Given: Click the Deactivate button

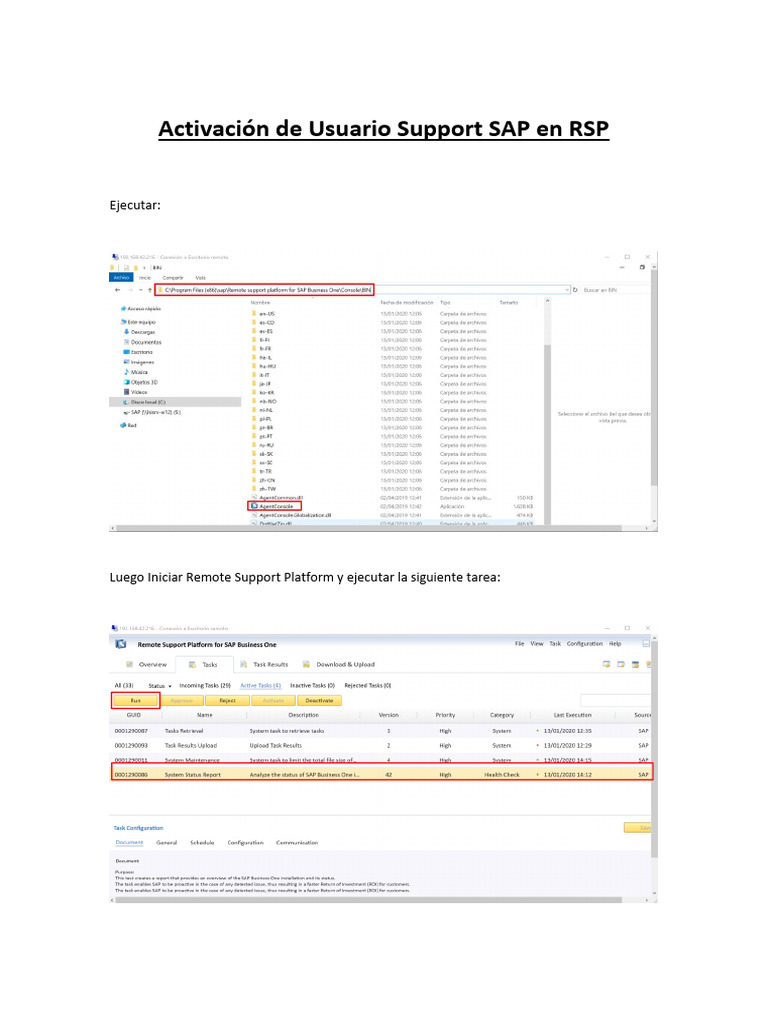Looking at the screenshot, I should [x=319, y=701].
